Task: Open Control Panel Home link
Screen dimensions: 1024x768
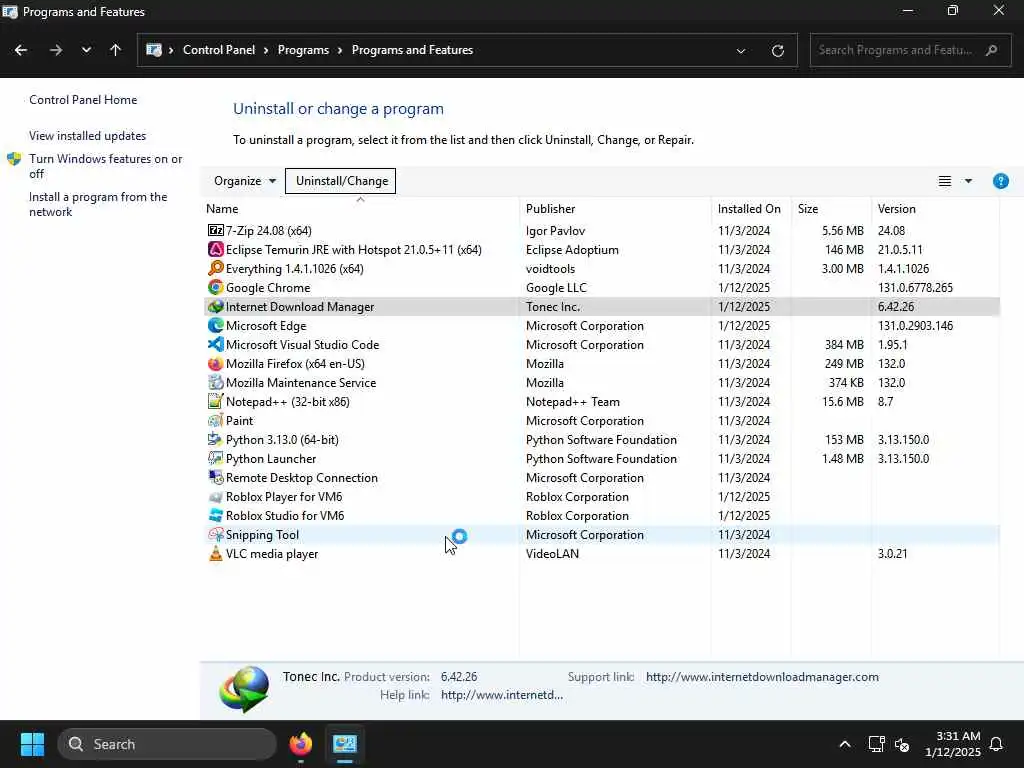Action: click(83, 100)
